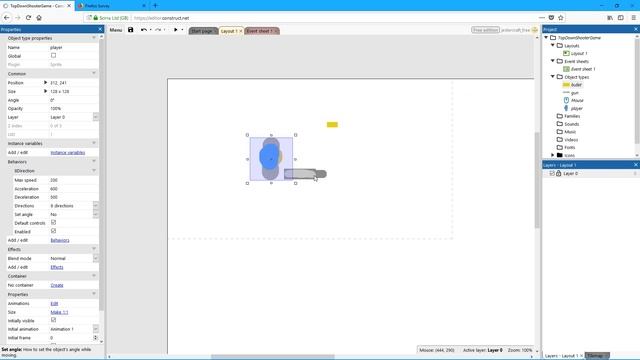Select the Sounds folder

point(571,124)
